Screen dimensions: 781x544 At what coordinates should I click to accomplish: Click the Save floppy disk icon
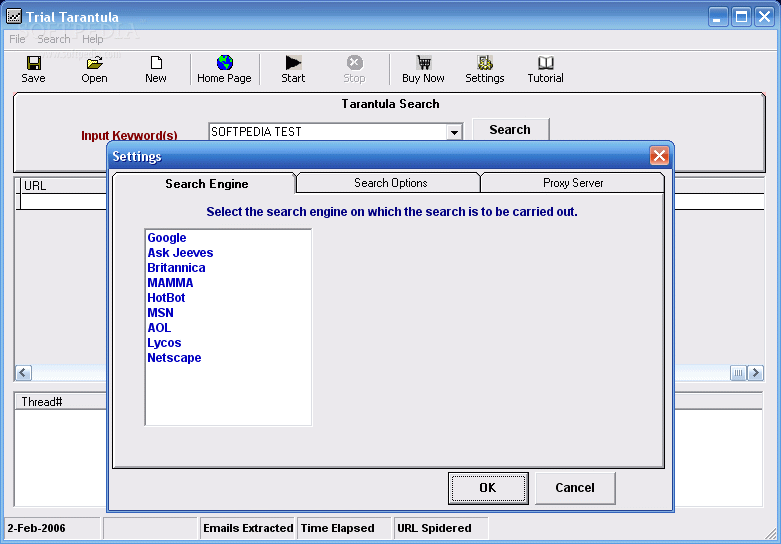33,63
